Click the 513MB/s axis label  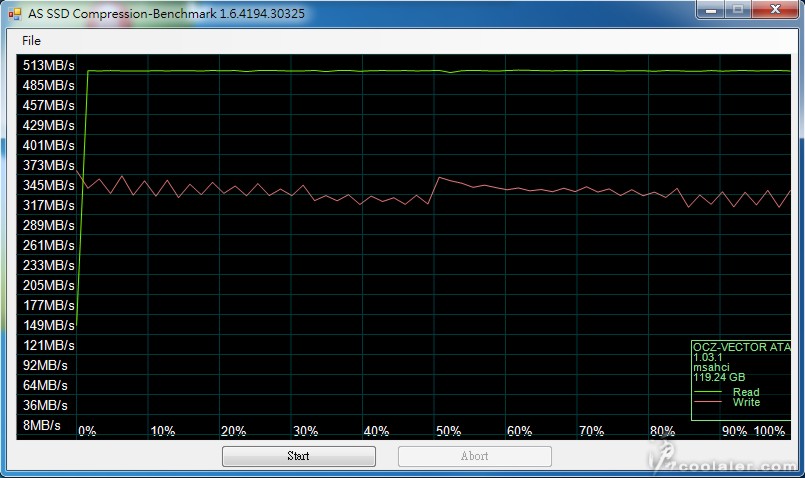point(49,65)
